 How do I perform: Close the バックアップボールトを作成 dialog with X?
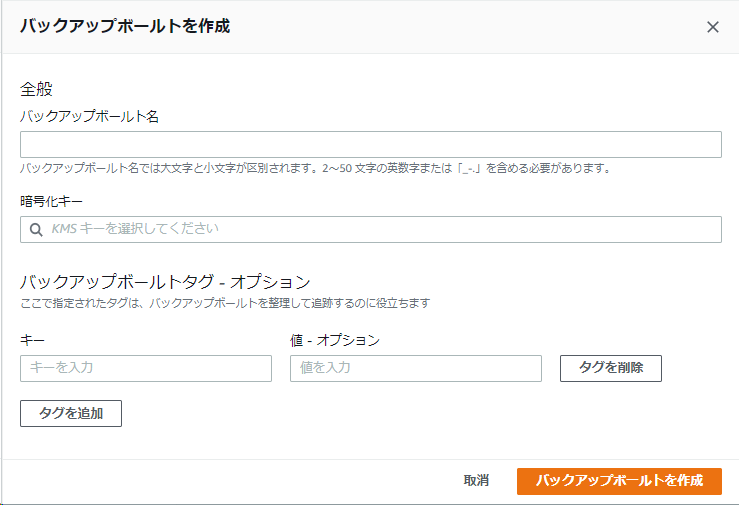712,27
